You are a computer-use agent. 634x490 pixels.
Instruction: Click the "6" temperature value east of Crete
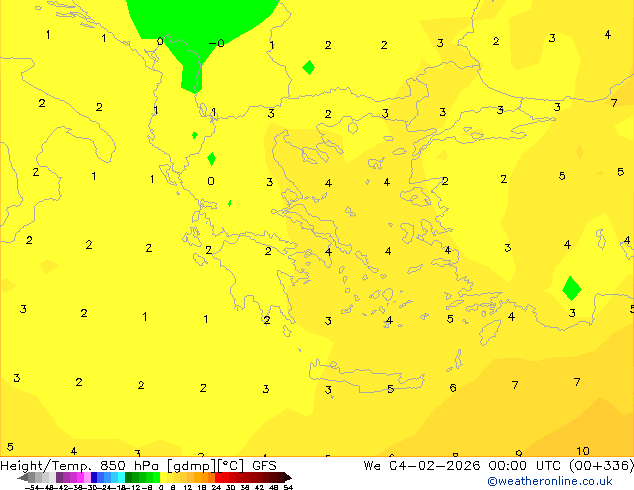click(x=453, y=388)
